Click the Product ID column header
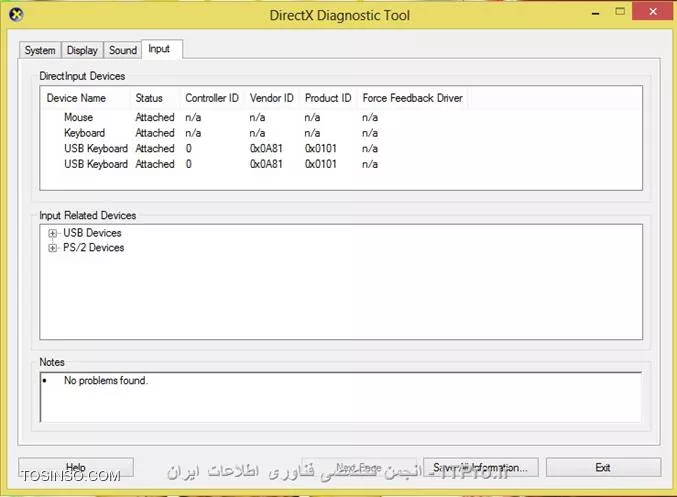Screen dimensions: 677x497 [328, 98]
